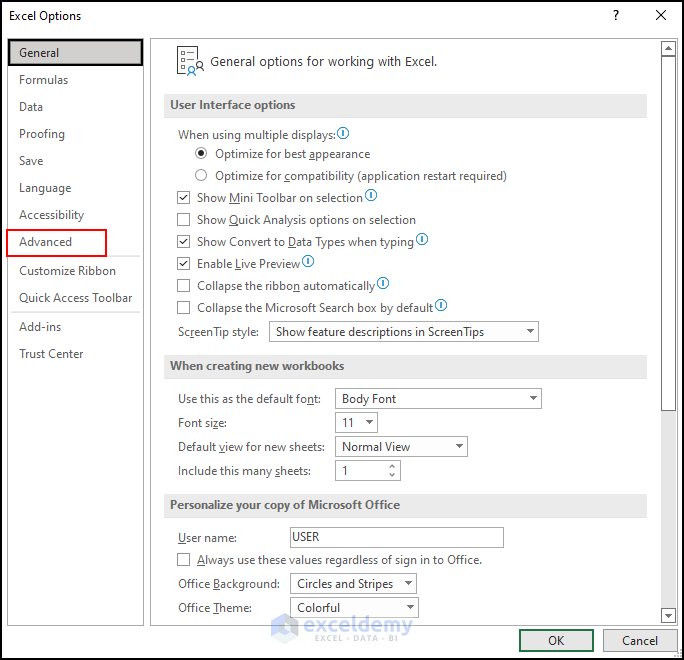
Task: Open the Office Theme dropdown
Action: pos(354,608)
